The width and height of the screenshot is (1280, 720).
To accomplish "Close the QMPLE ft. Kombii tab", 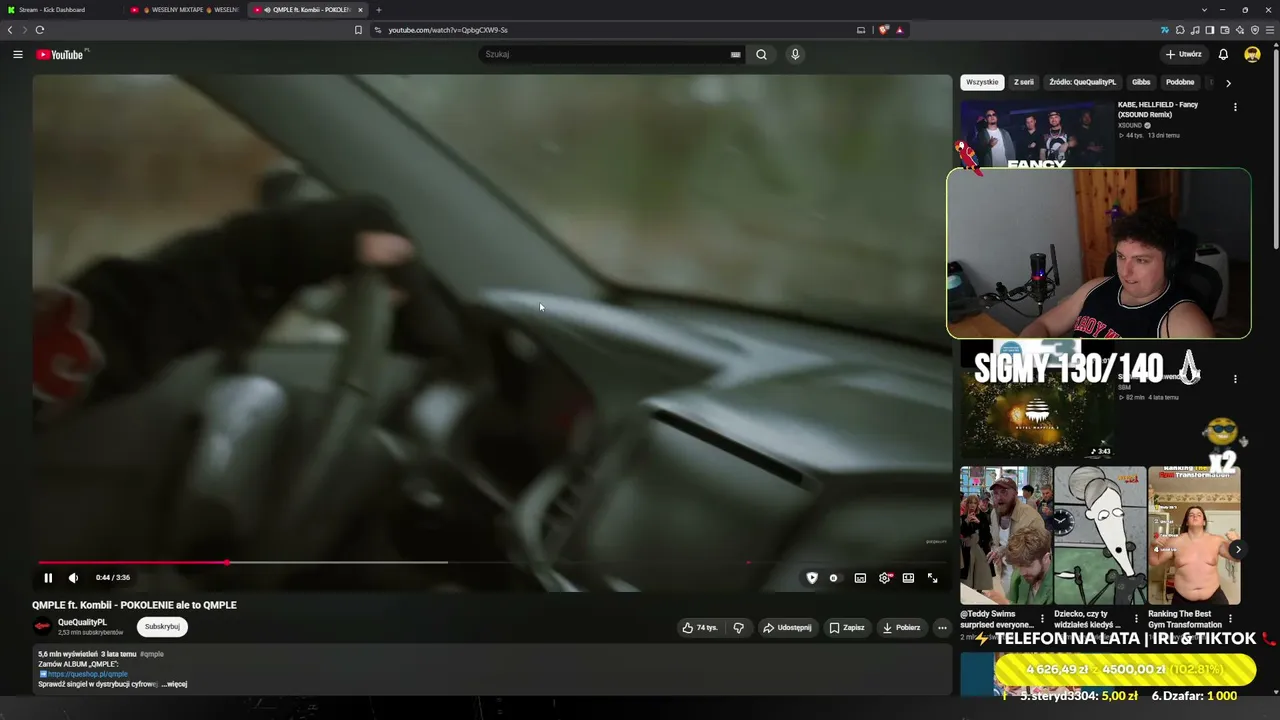I will pos(360,10).
